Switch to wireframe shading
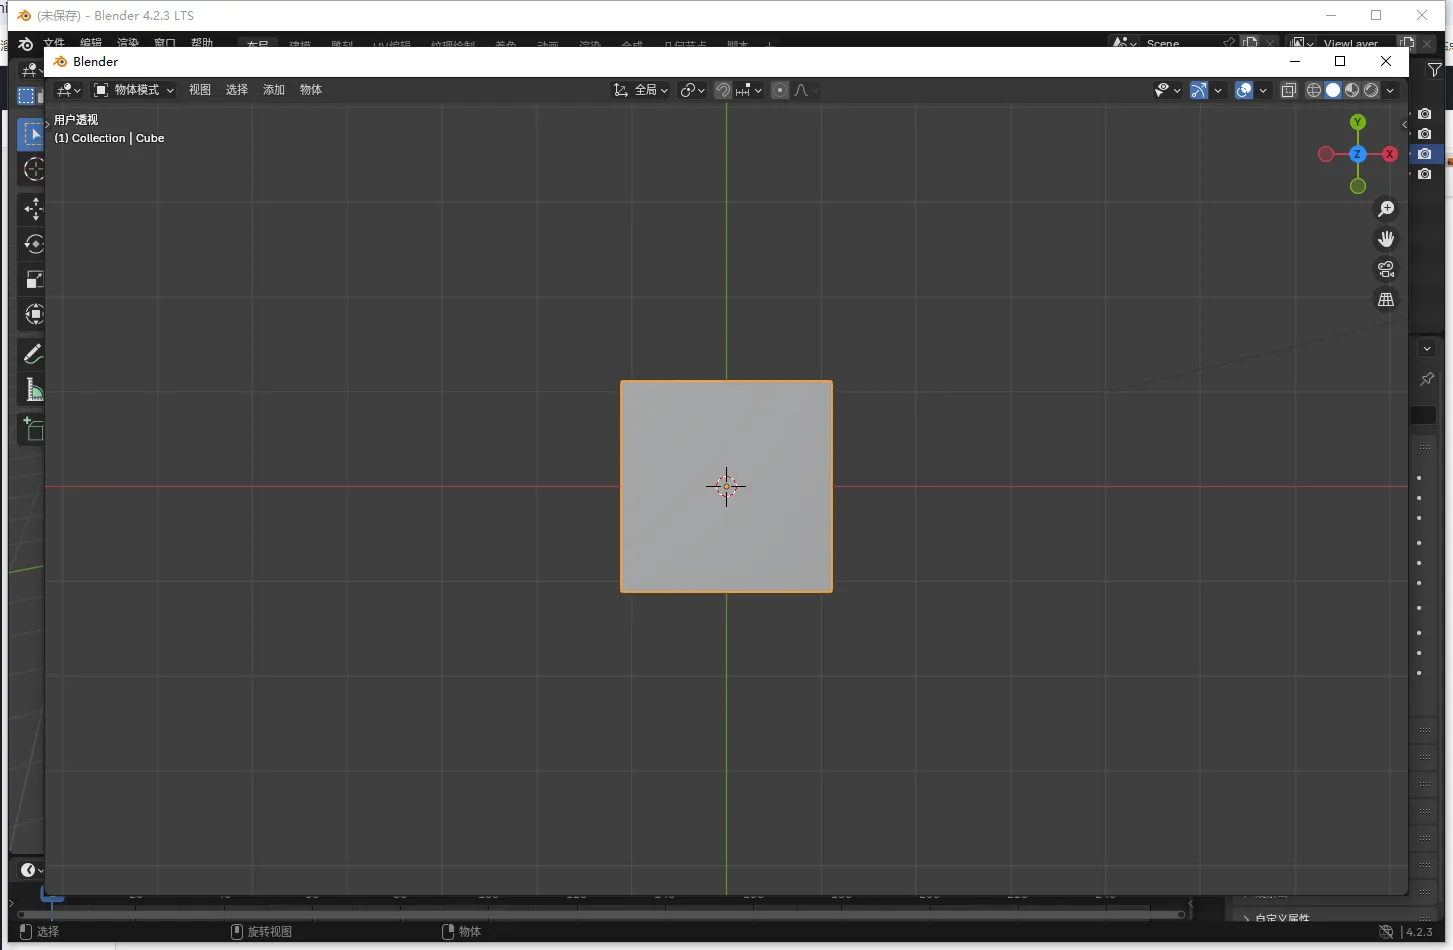Viewport: 1453px width, 950px height. 1314,90
